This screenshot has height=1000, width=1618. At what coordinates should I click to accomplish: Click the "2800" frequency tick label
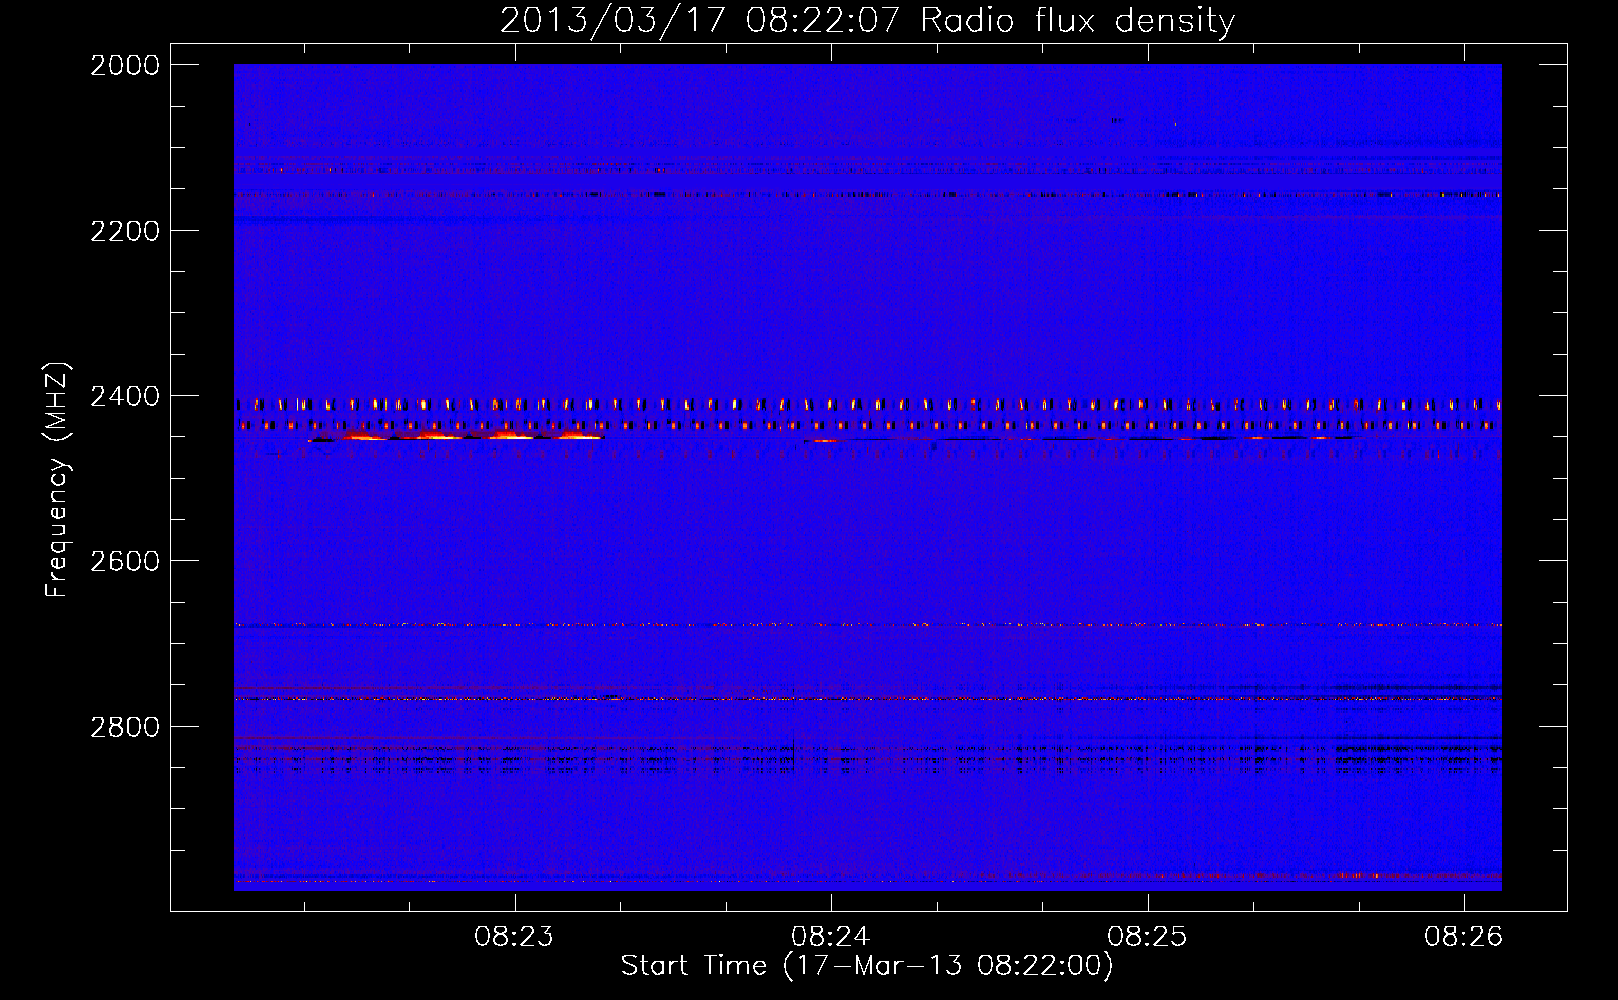tap(125, 727)
